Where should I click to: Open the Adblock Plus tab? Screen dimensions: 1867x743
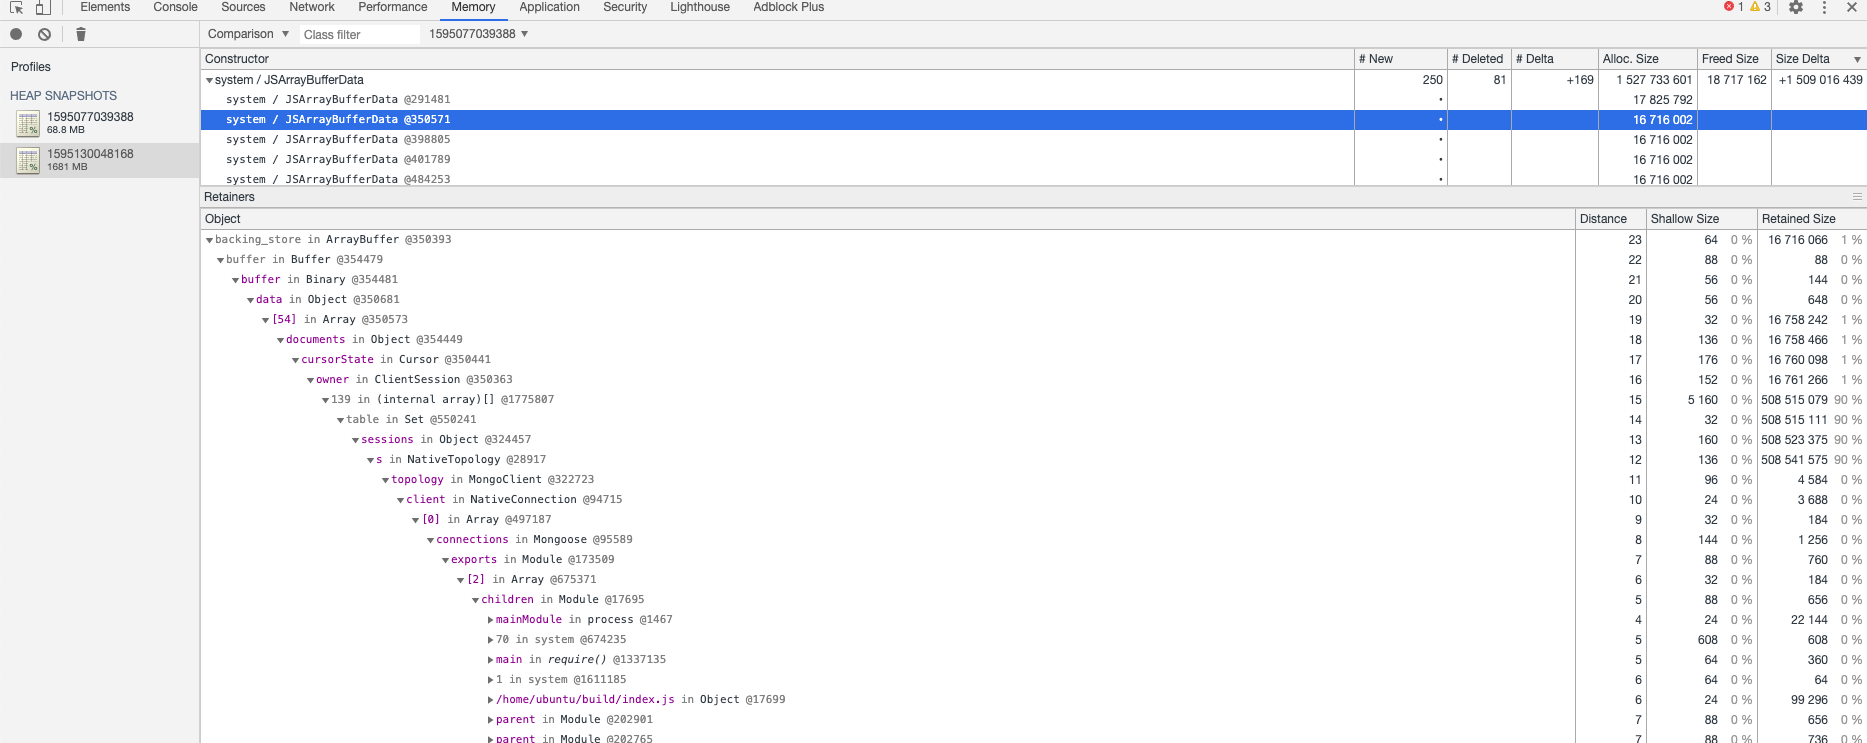(x=789, y=7)
